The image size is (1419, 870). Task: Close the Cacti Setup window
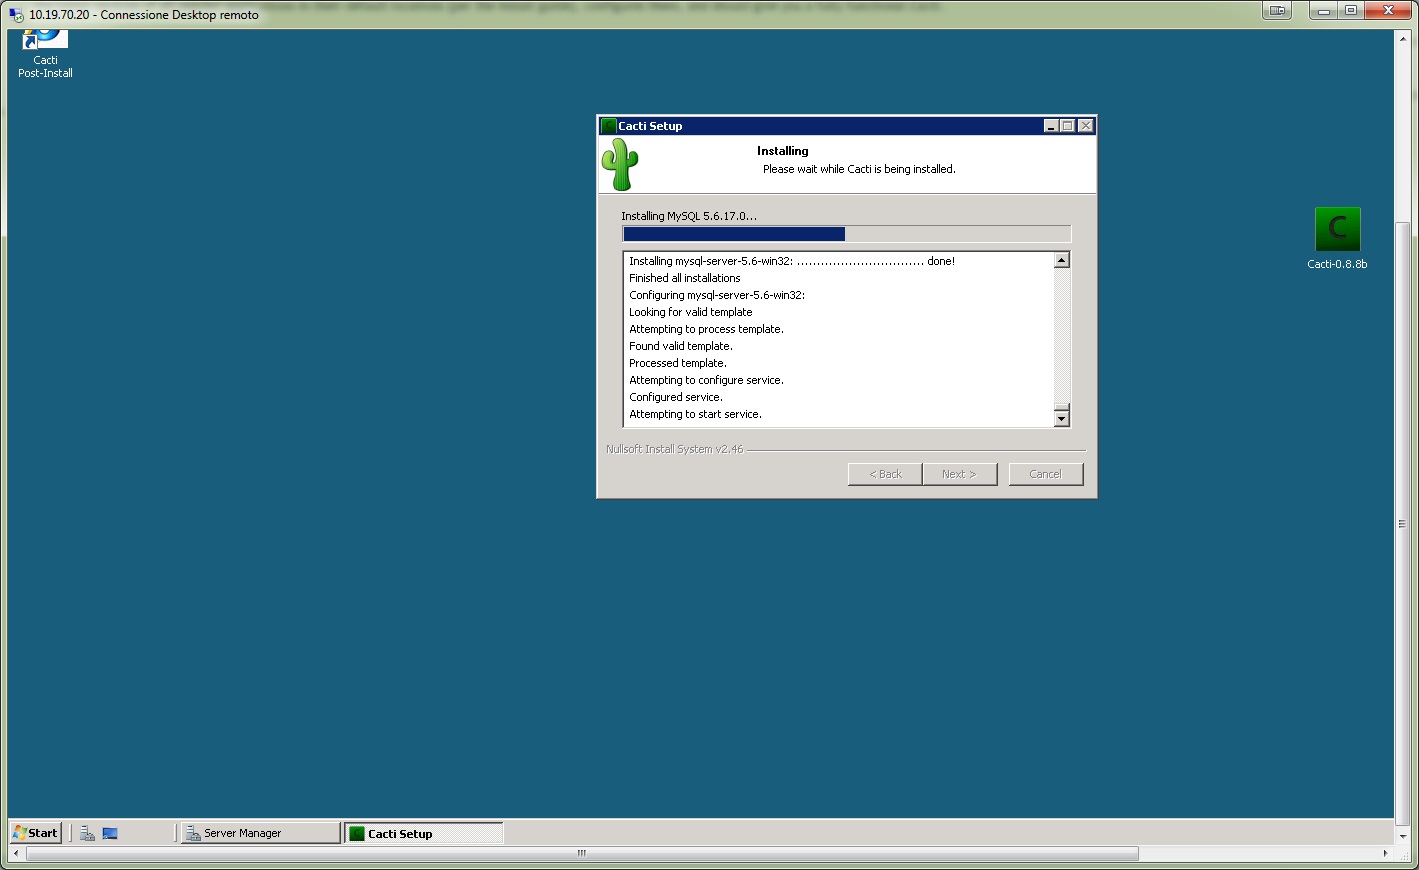click(1086, 126)
